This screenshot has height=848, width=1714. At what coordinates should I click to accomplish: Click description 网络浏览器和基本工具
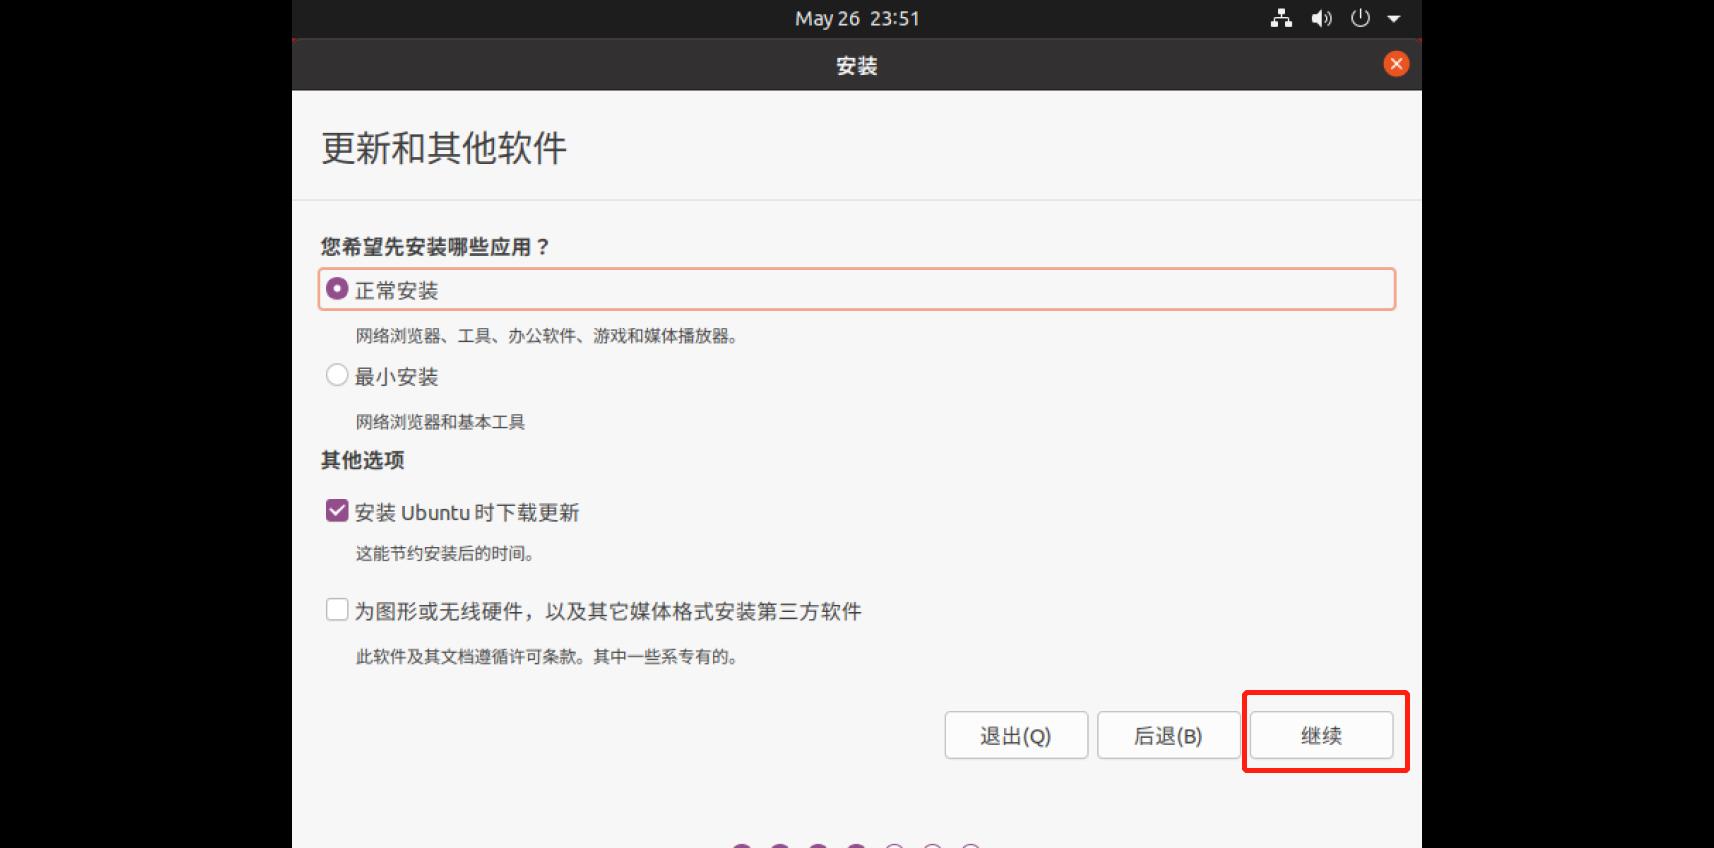click(440, 422)
